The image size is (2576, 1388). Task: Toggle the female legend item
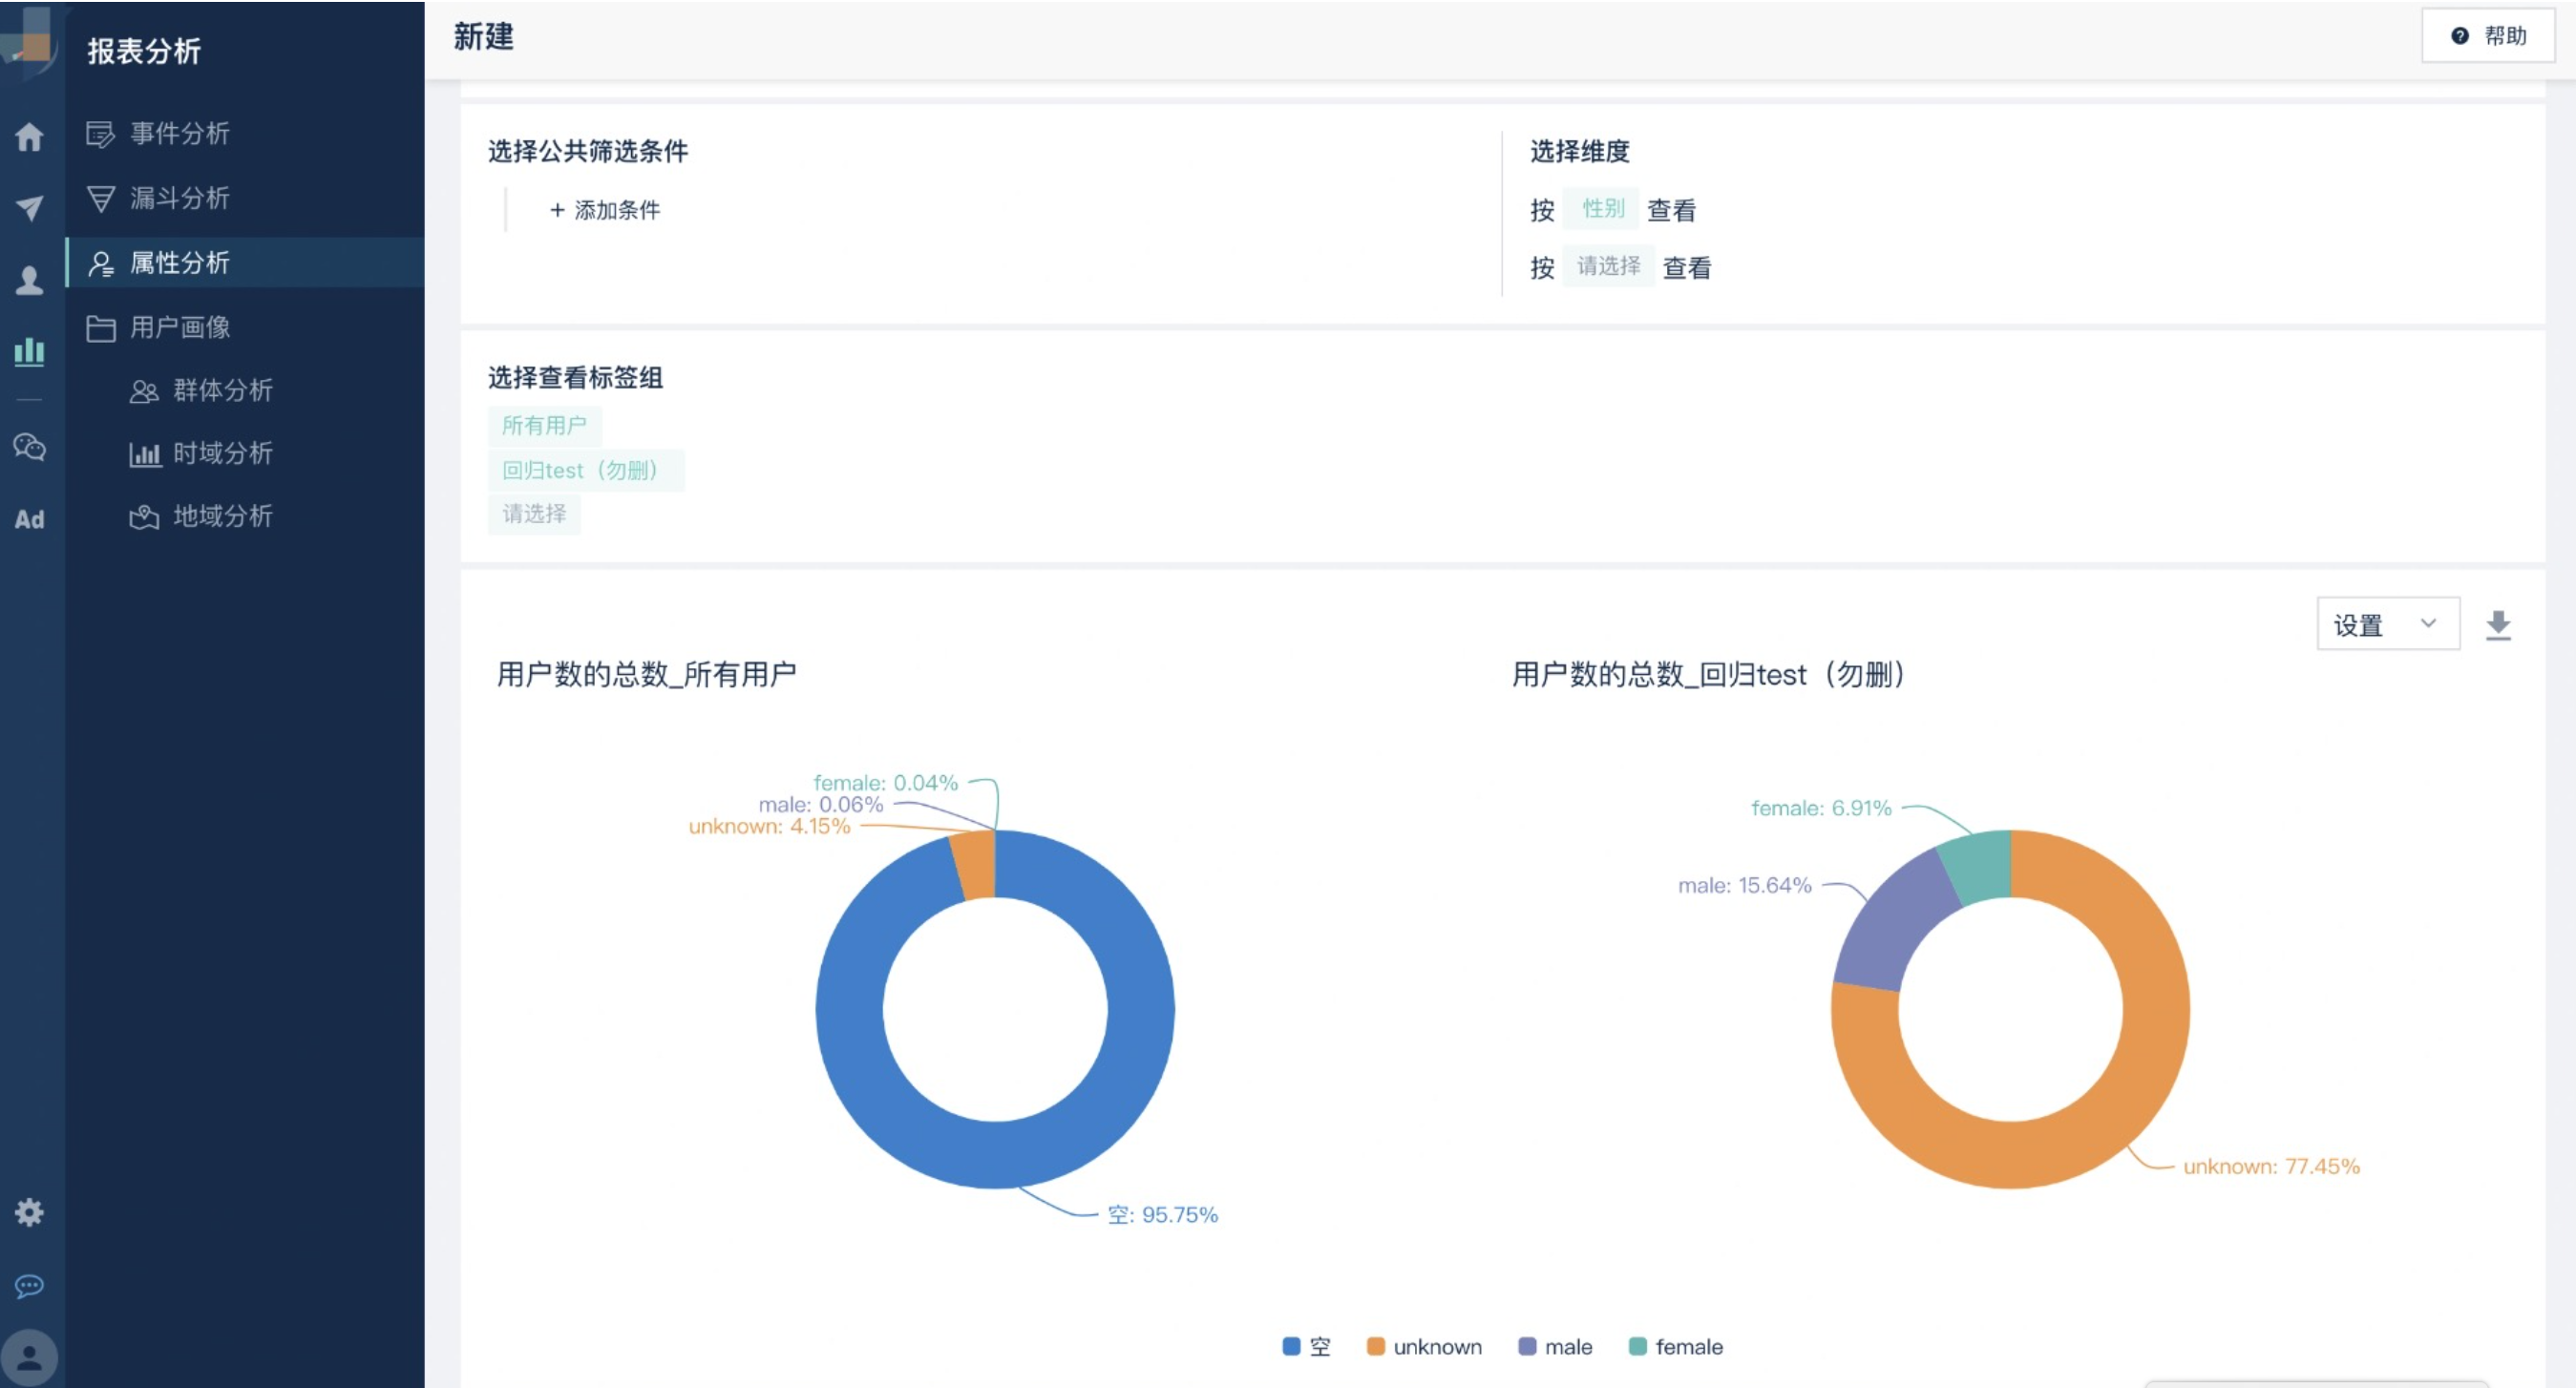(1676, 1347)
